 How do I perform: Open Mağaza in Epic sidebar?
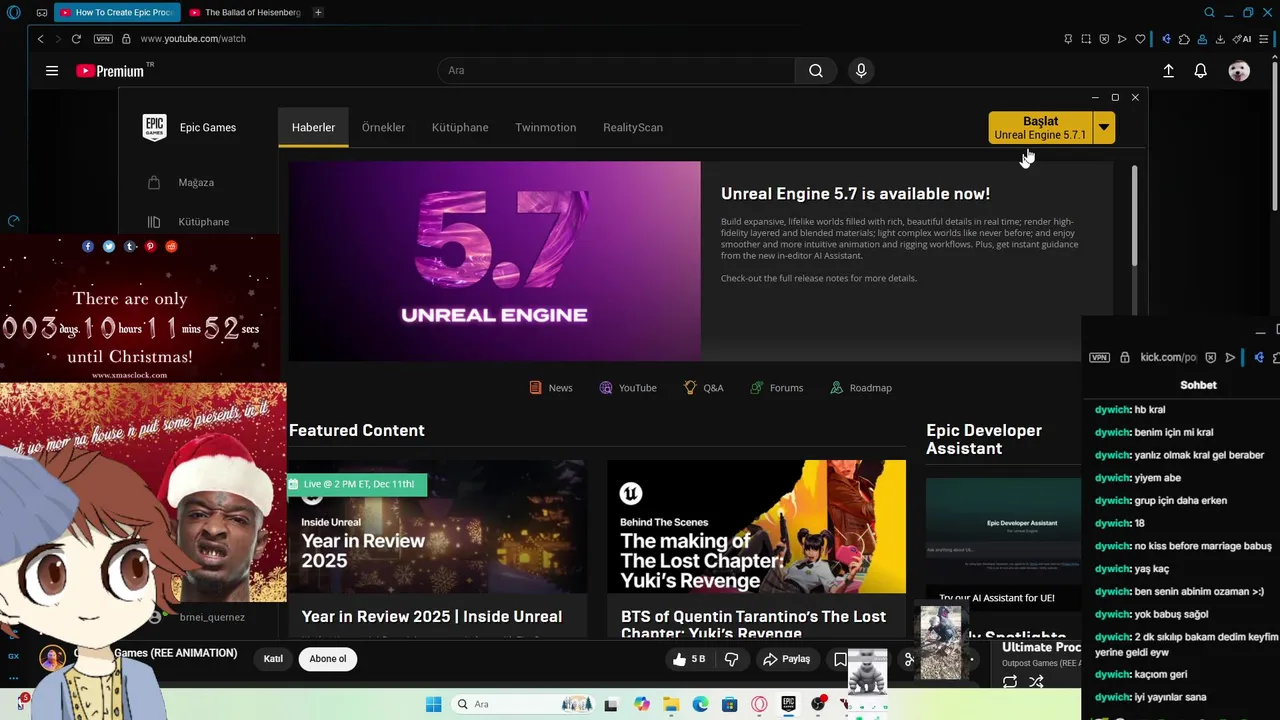(197, 183)
